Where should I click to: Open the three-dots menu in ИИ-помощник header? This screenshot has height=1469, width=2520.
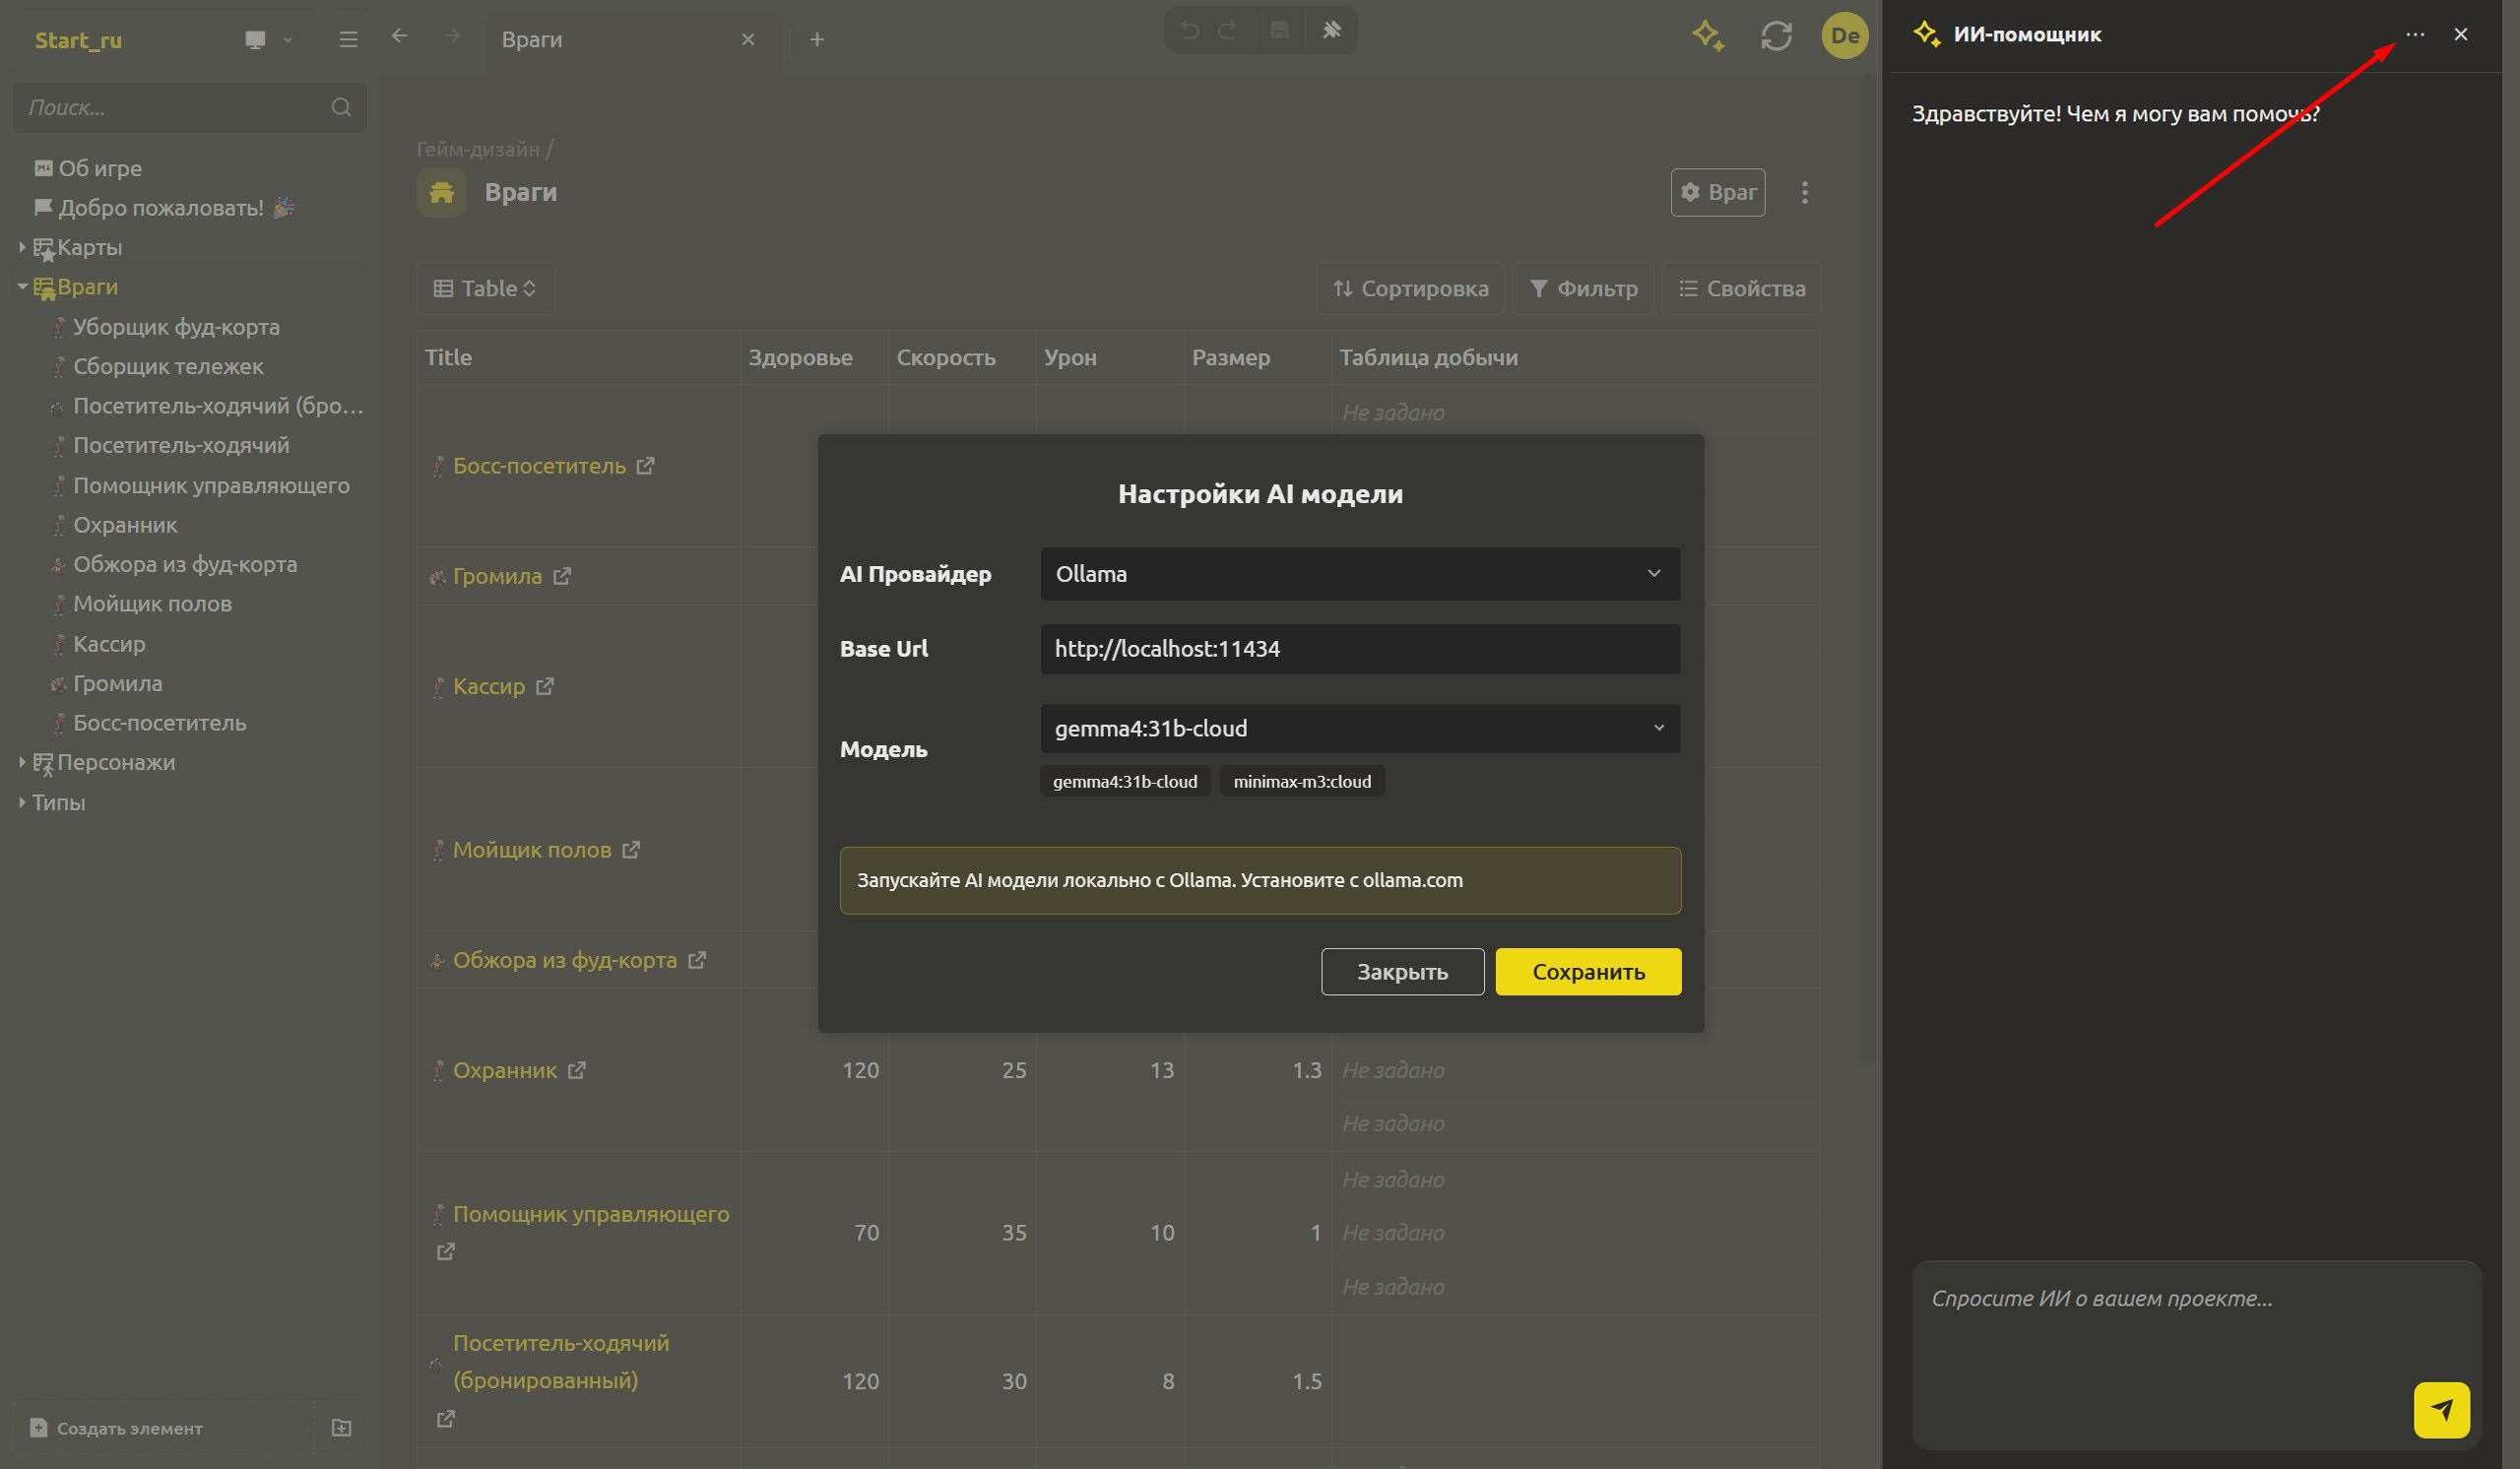pyautogui.click(x=2415, y=34)
